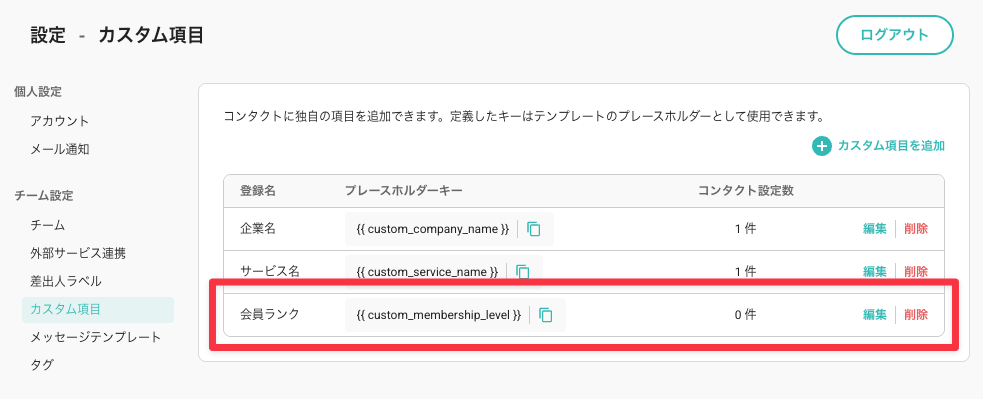The height and width of the screenshot is (399, 983).
Task: Click the 0 件 contact count
Action: pos(745,315)
